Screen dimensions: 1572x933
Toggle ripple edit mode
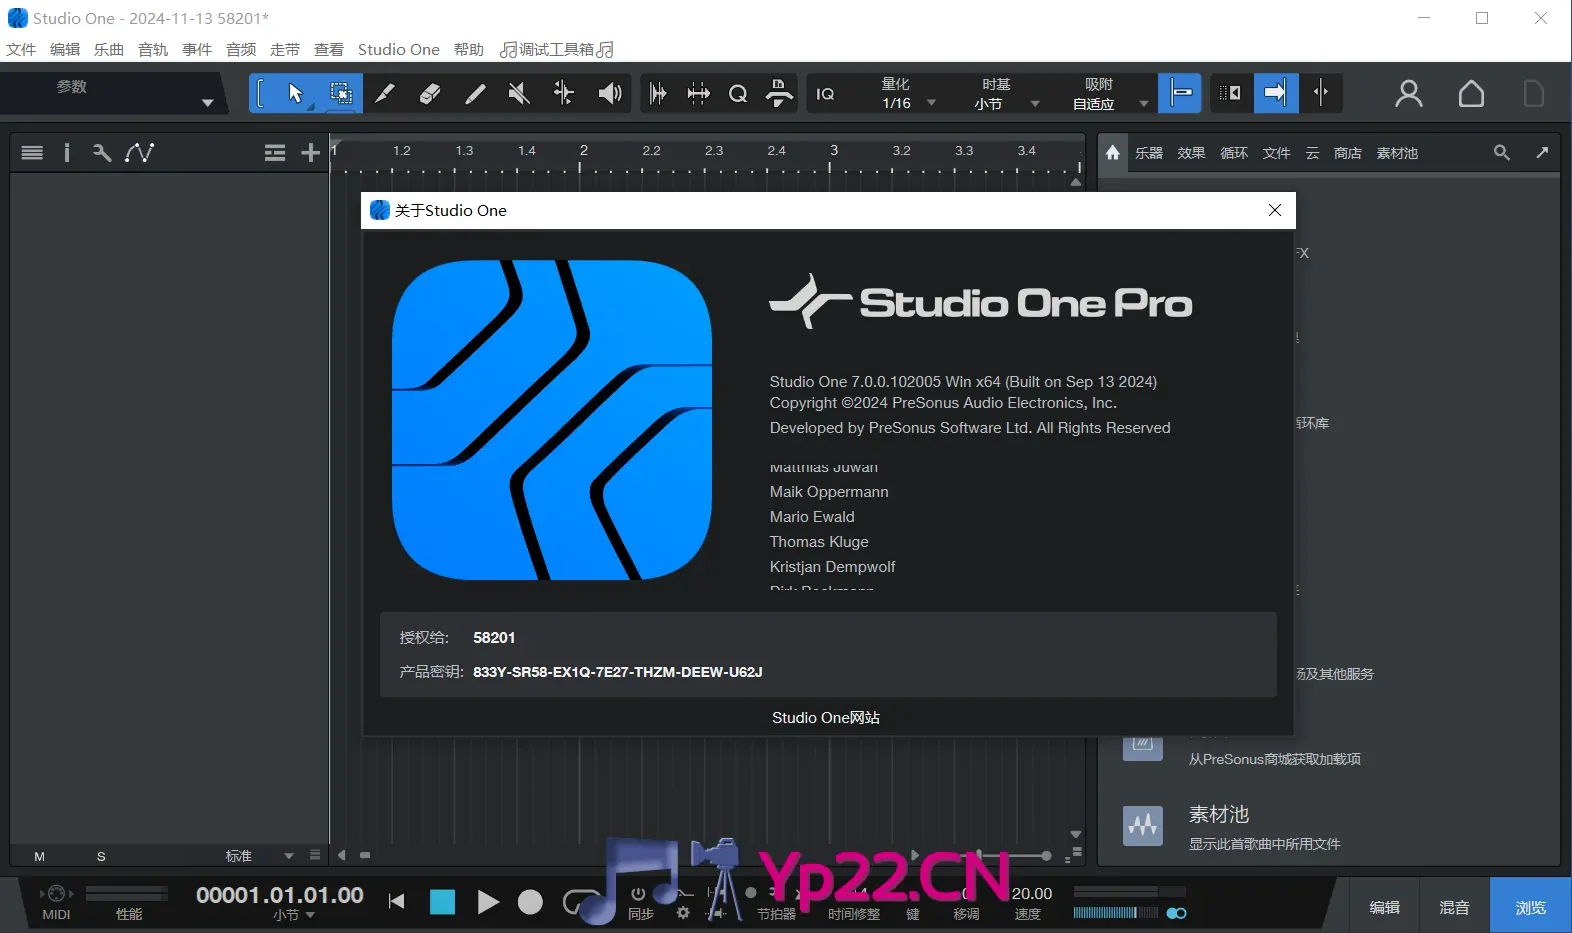(1231, 93)
